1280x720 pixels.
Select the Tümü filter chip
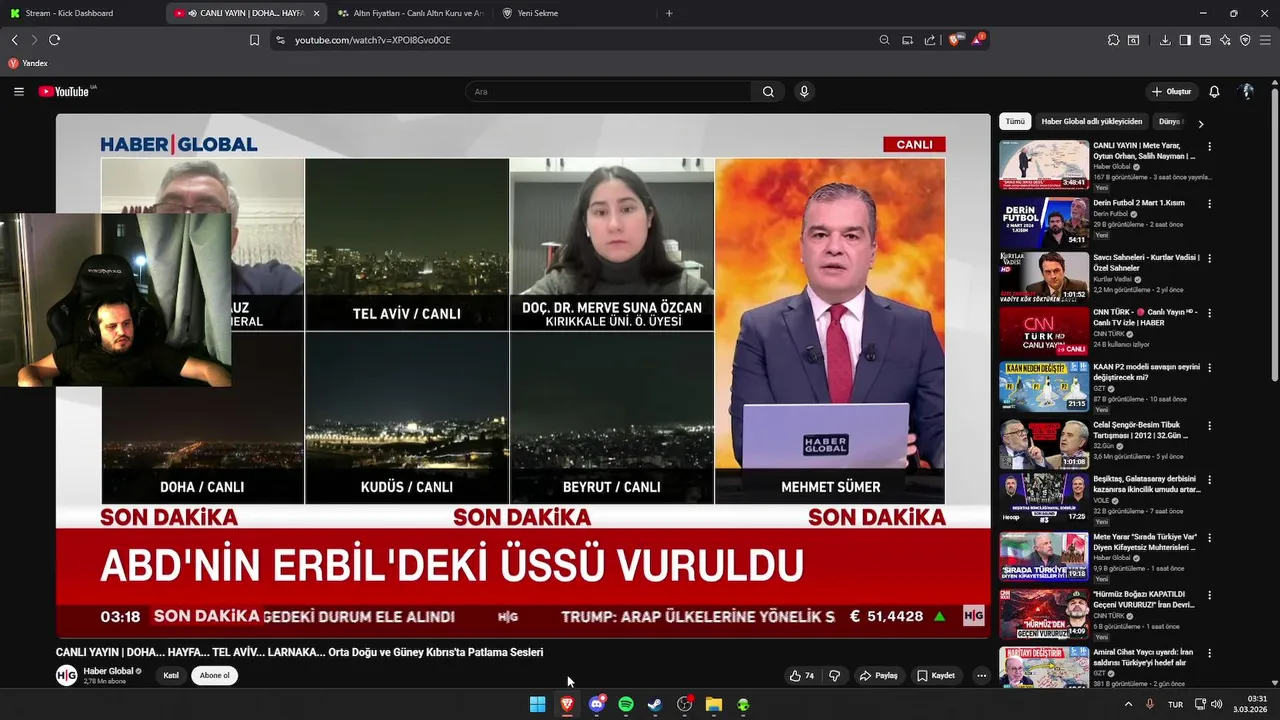(1015, 121)
